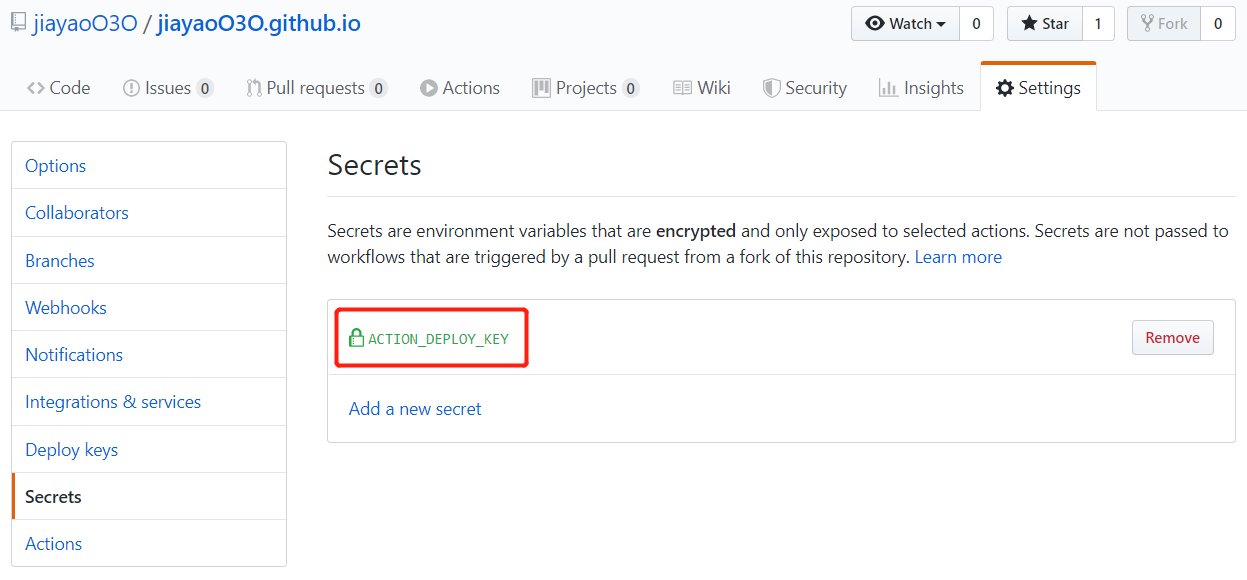Click the Settings gear icon
This screenshot has height=580, width=1247.
[x=1004, y=88]
